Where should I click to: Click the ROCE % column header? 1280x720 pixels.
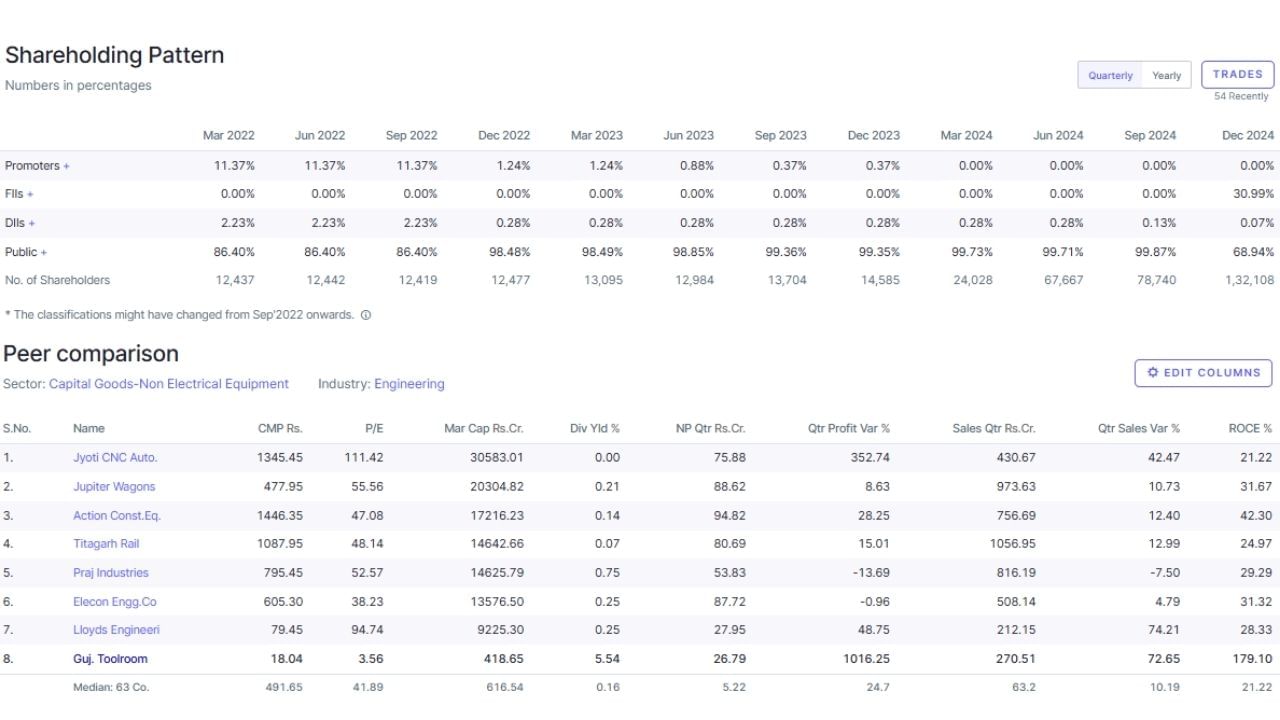1250,428
